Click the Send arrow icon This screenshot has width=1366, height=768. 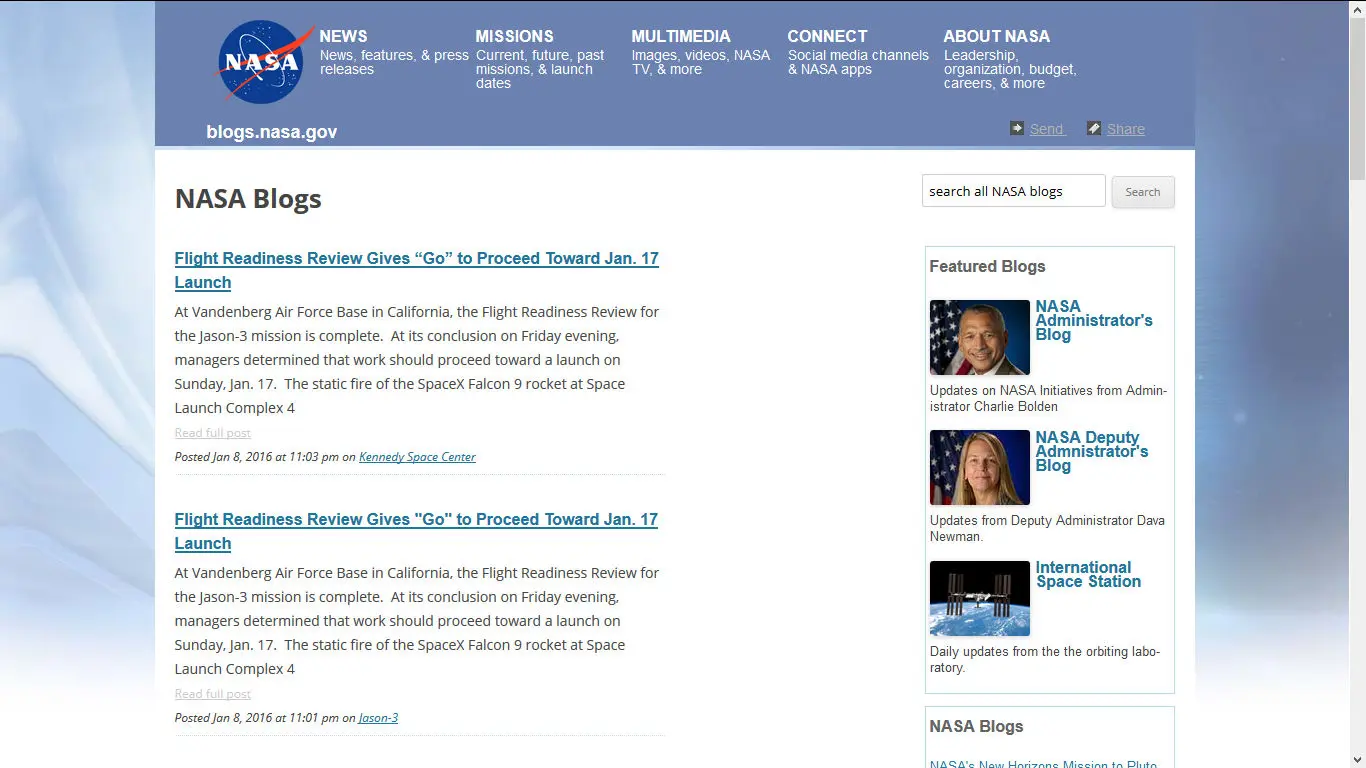click(1015, 128)
